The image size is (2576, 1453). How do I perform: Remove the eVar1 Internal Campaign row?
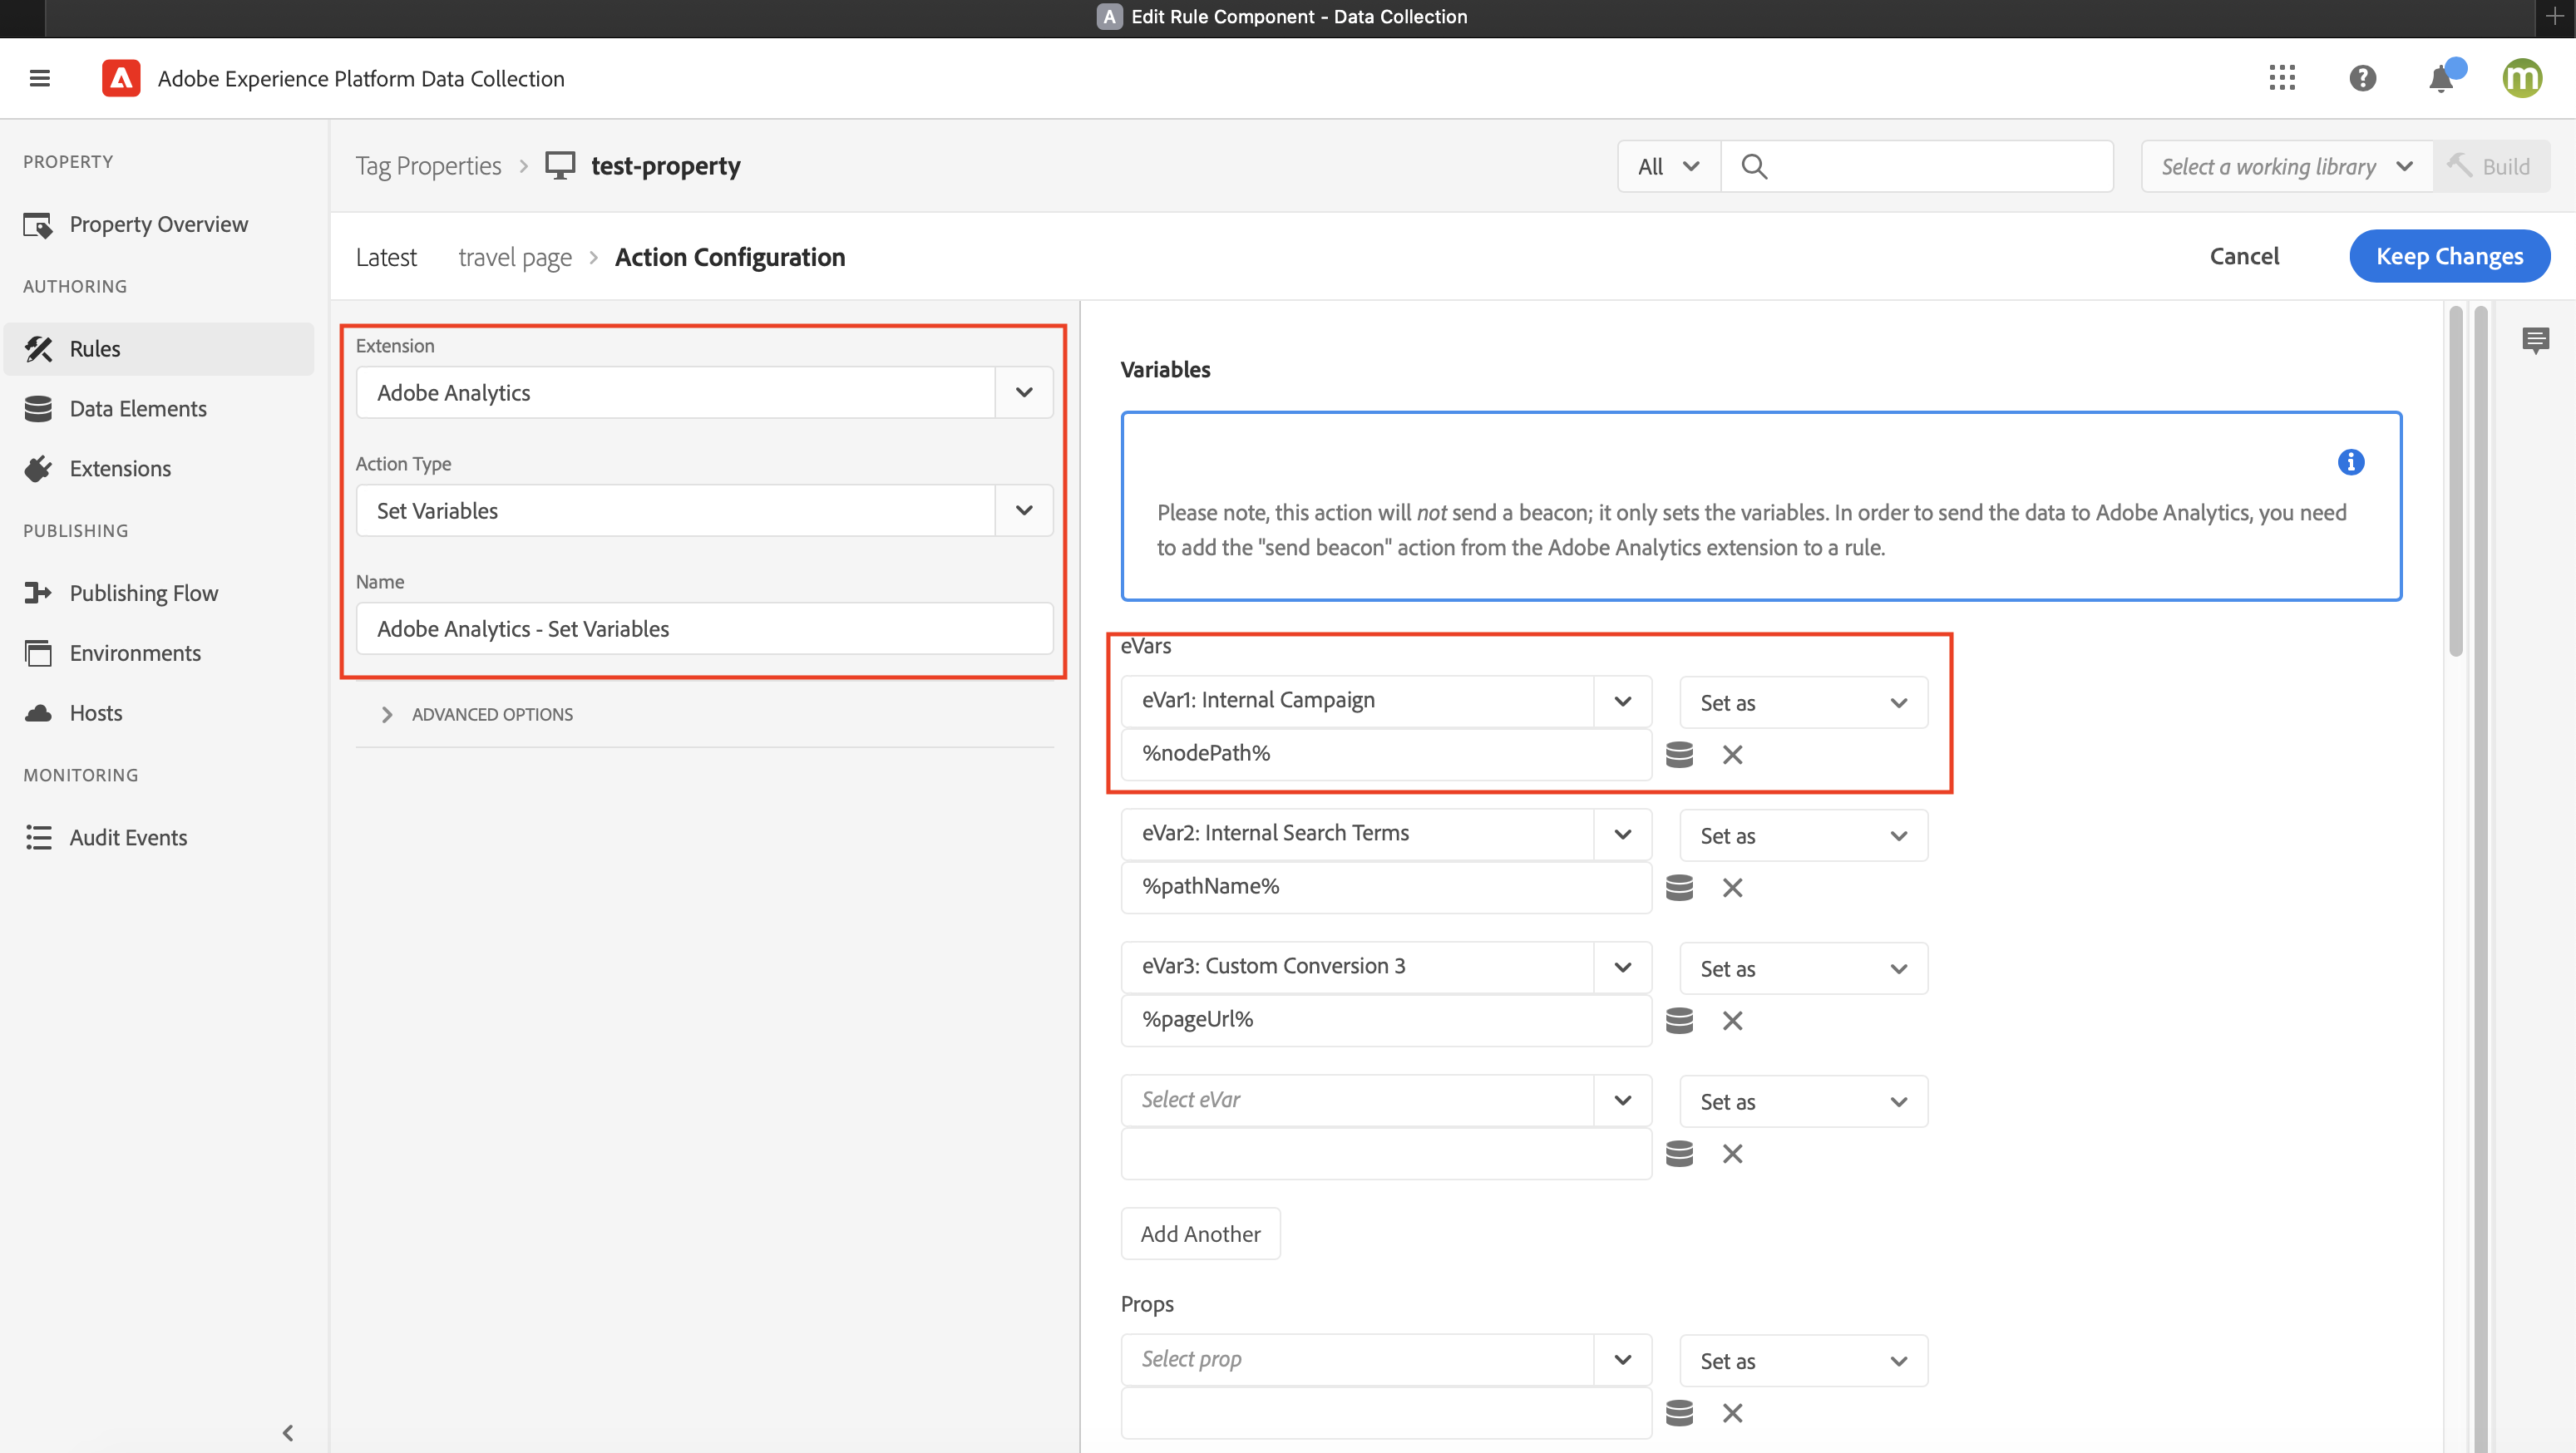(x=1732, y=755)
